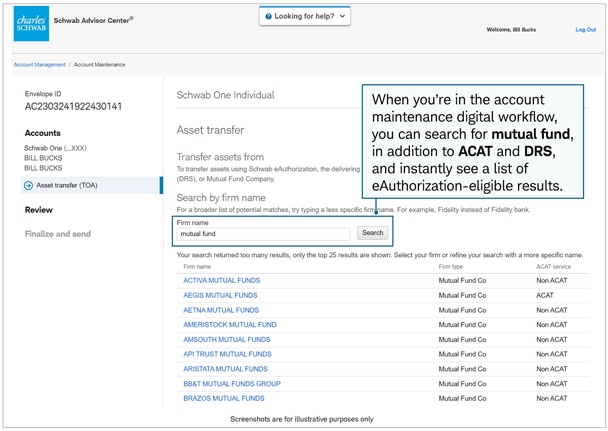The image size is (608, 431).
Task: Click Schwab Advisor Center title
Action: pyautogui.click(x=93, y=20)
